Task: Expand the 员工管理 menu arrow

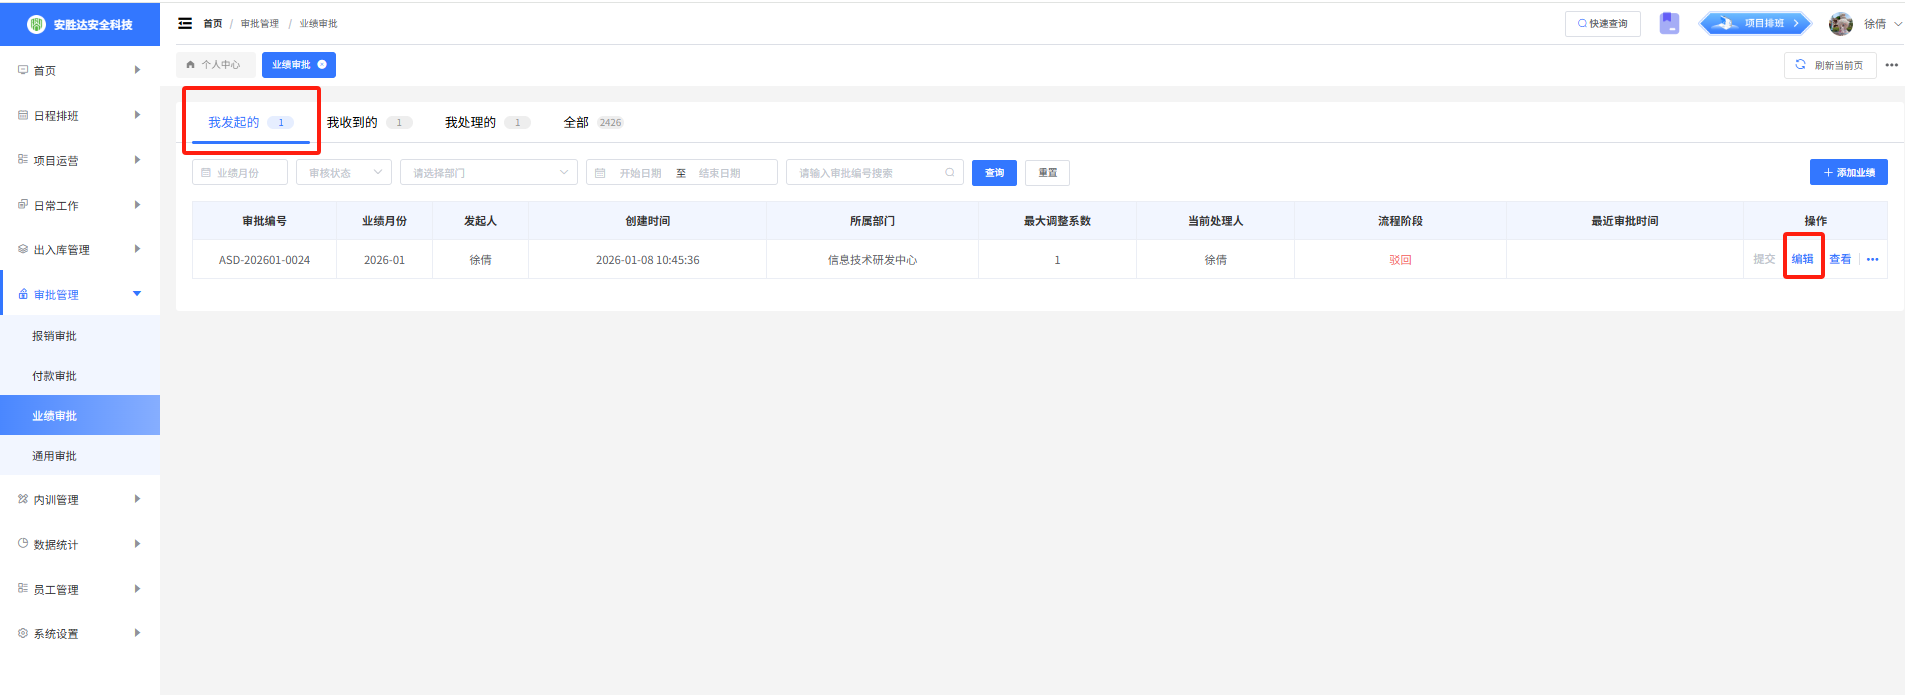Action: click(x=137, y=589)
